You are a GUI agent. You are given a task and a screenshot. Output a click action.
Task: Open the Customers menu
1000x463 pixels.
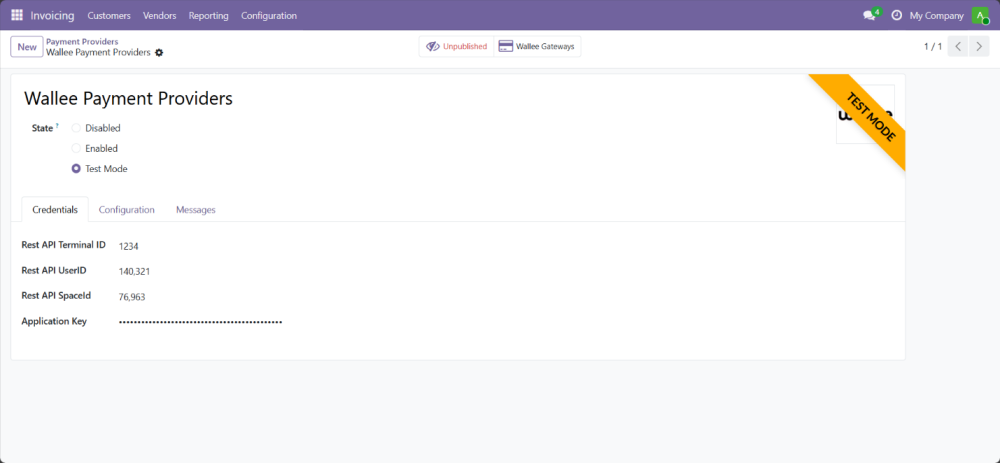tap(109, 15)
